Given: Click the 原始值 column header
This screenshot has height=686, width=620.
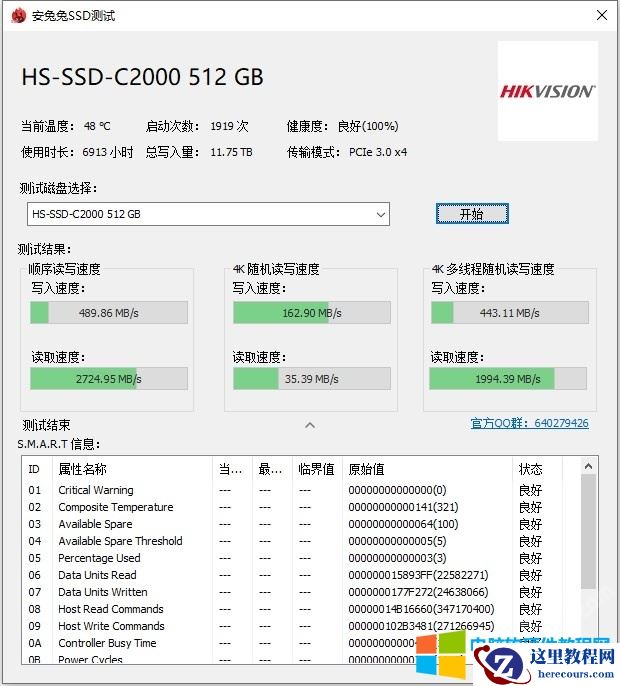Looking at the screenshot, I should 427,469.
